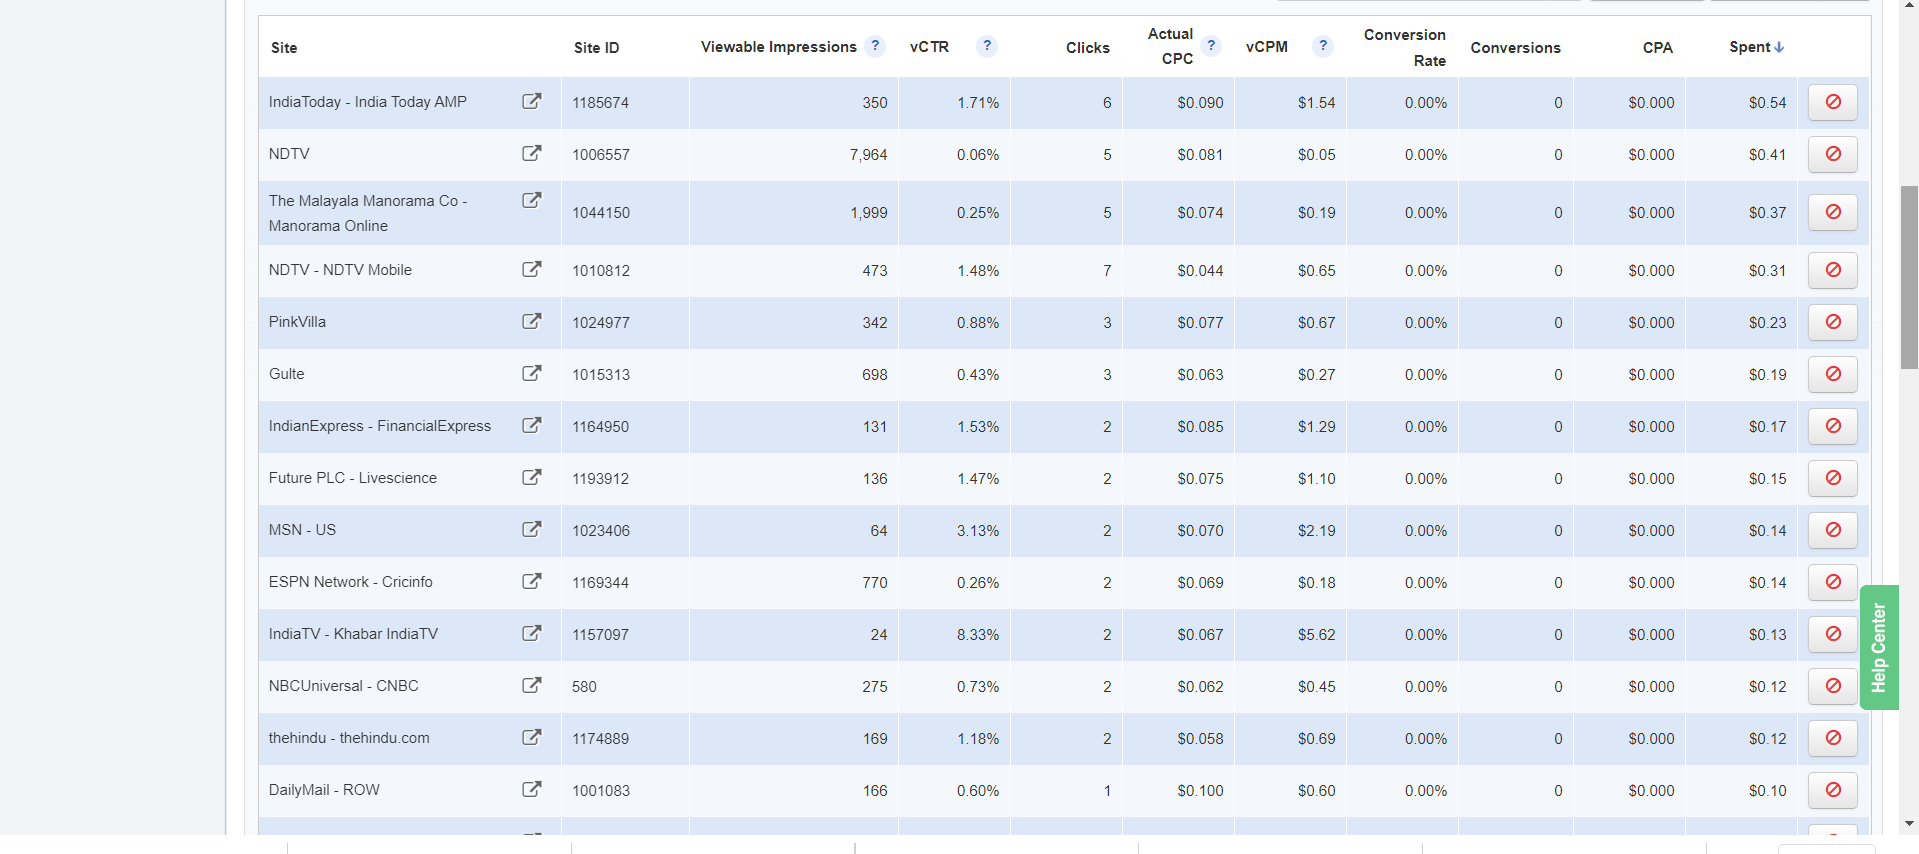This screenshot has height=854, width=1919.
Task: Block the MSN - US site
Action: click(1833, 530)
